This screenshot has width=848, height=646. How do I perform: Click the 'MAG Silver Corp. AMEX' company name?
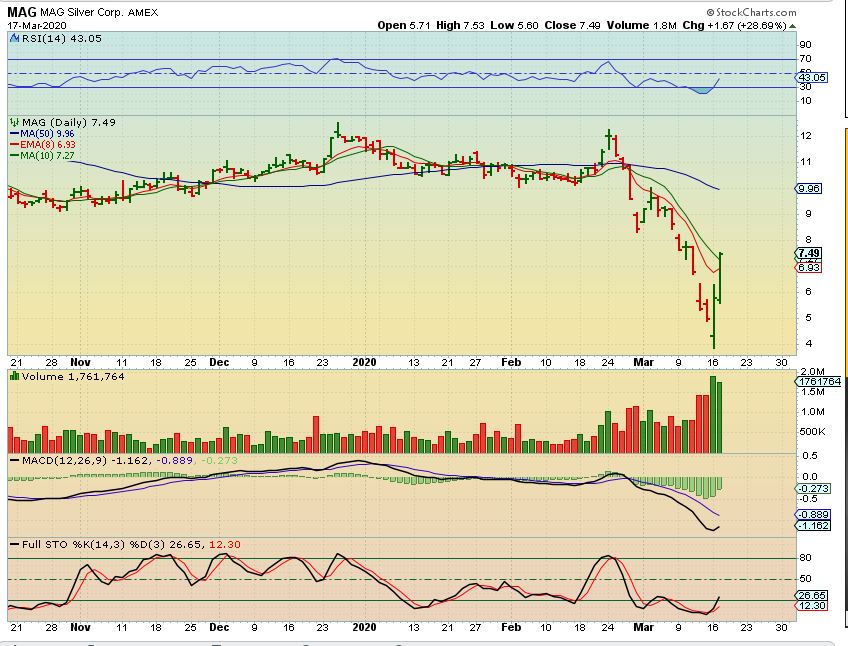[x=99, y=12]
